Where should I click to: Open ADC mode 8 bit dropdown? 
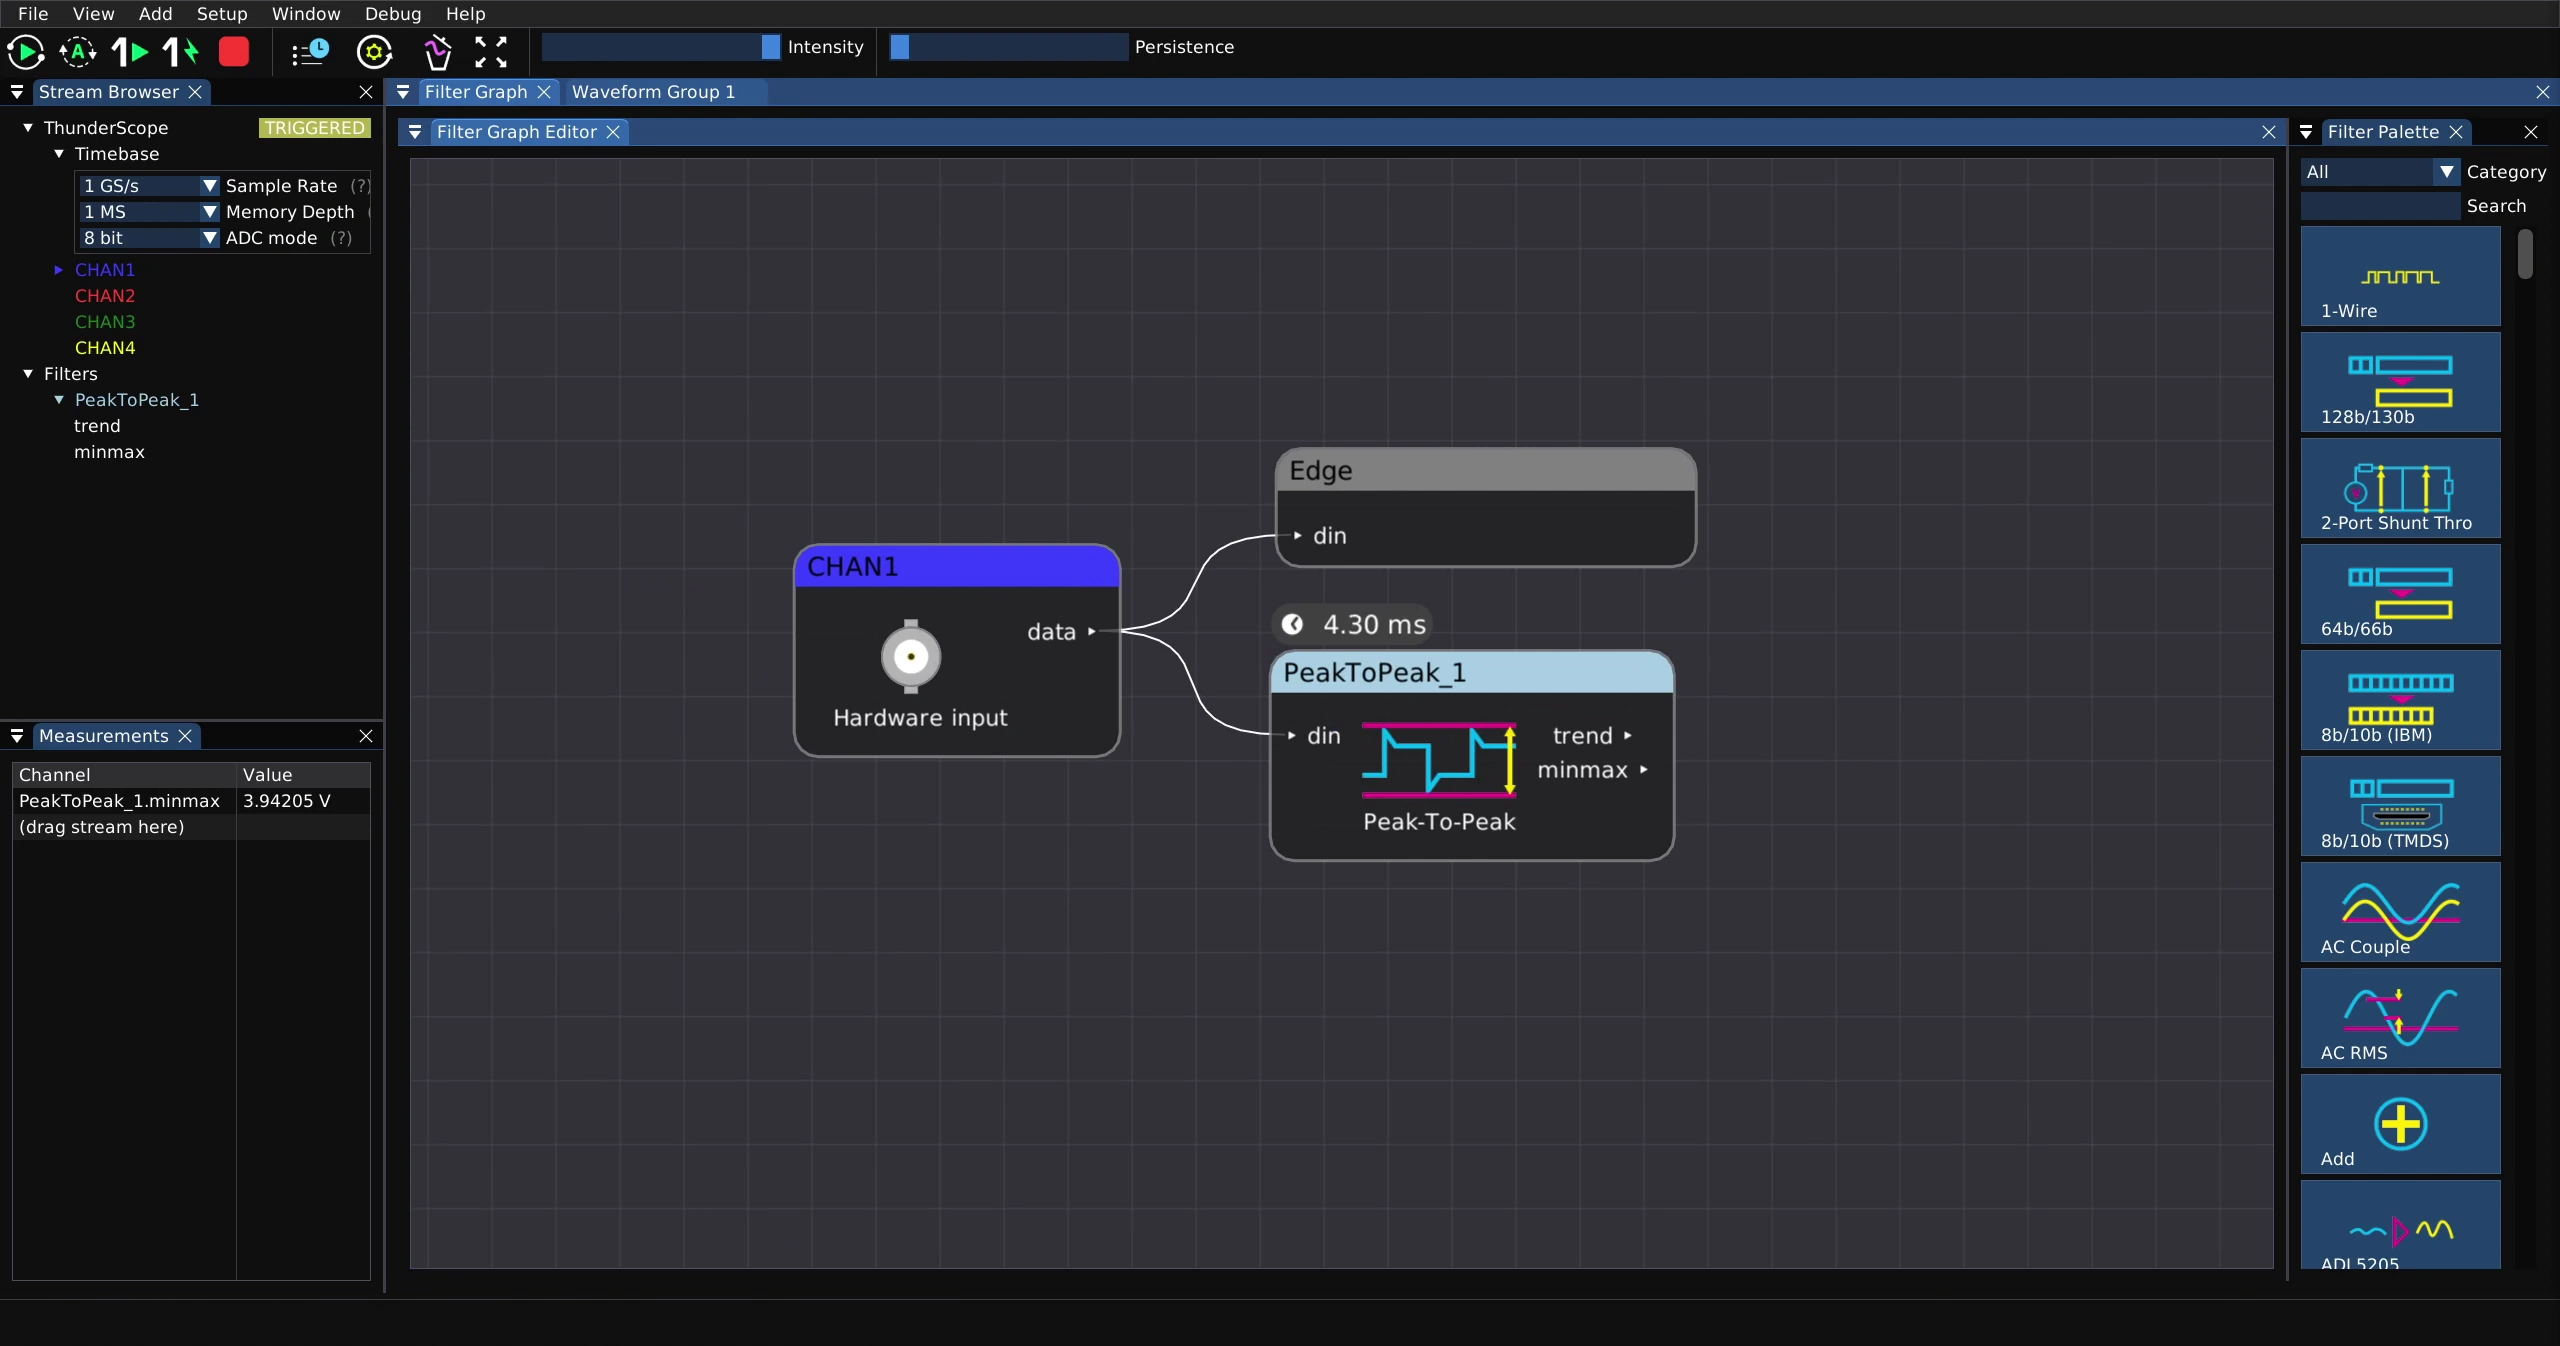pyautogui.click(x=149, y=238)
